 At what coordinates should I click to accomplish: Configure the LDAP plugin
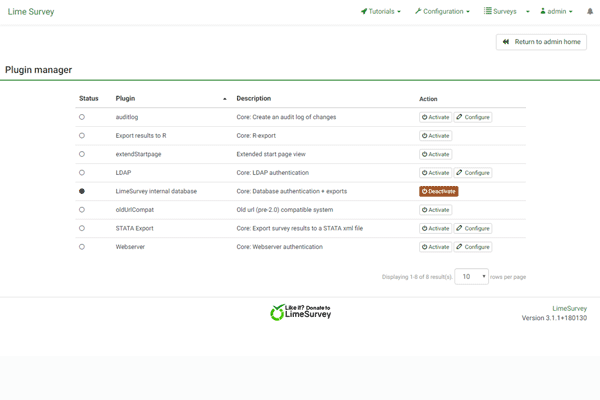coord(473,173)
